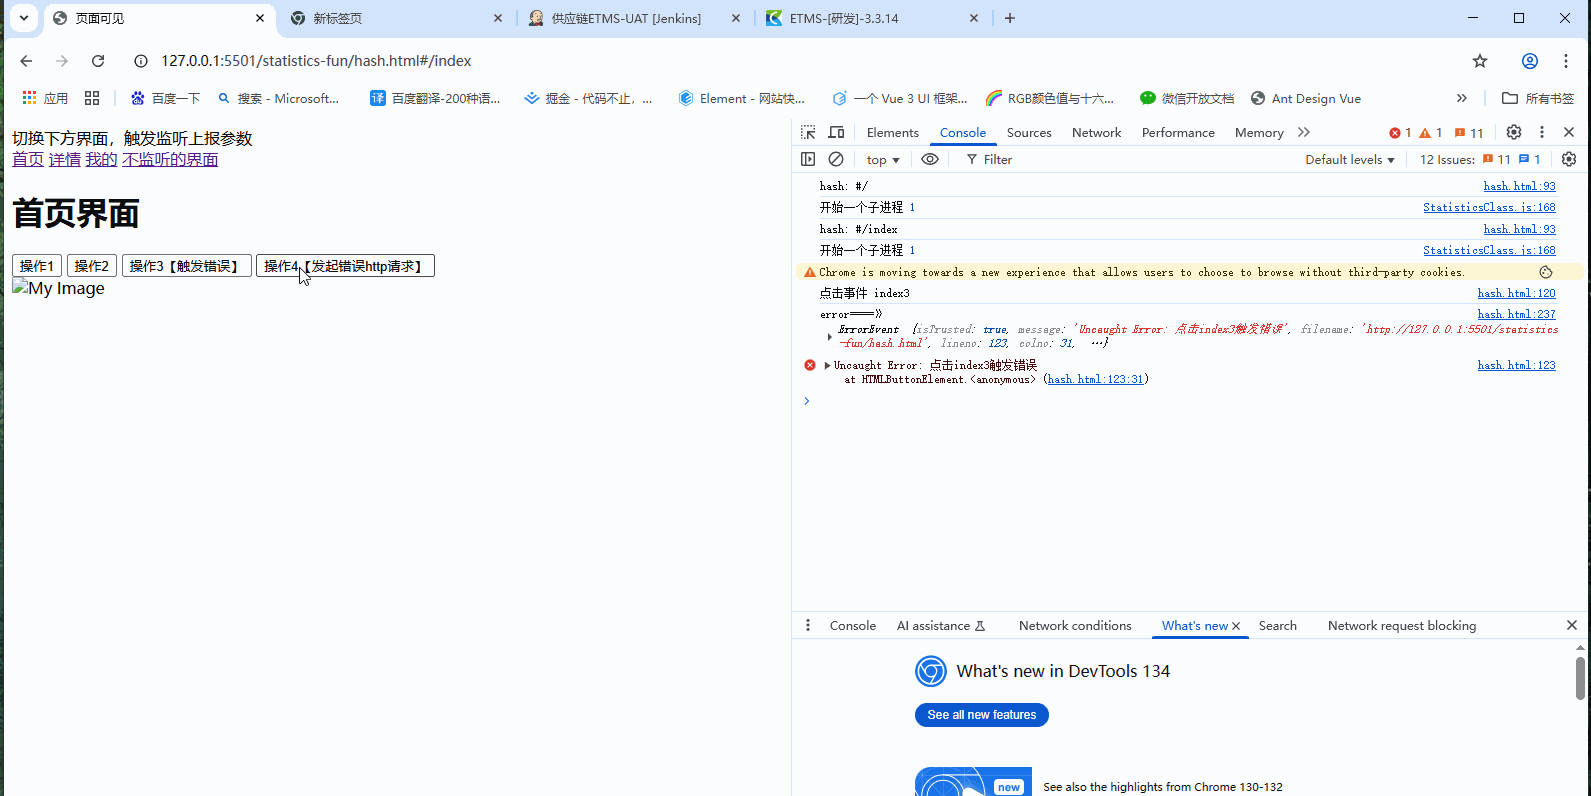Open the Search drawer tab
1591x796 pixels.
[x=1278, y=626]
